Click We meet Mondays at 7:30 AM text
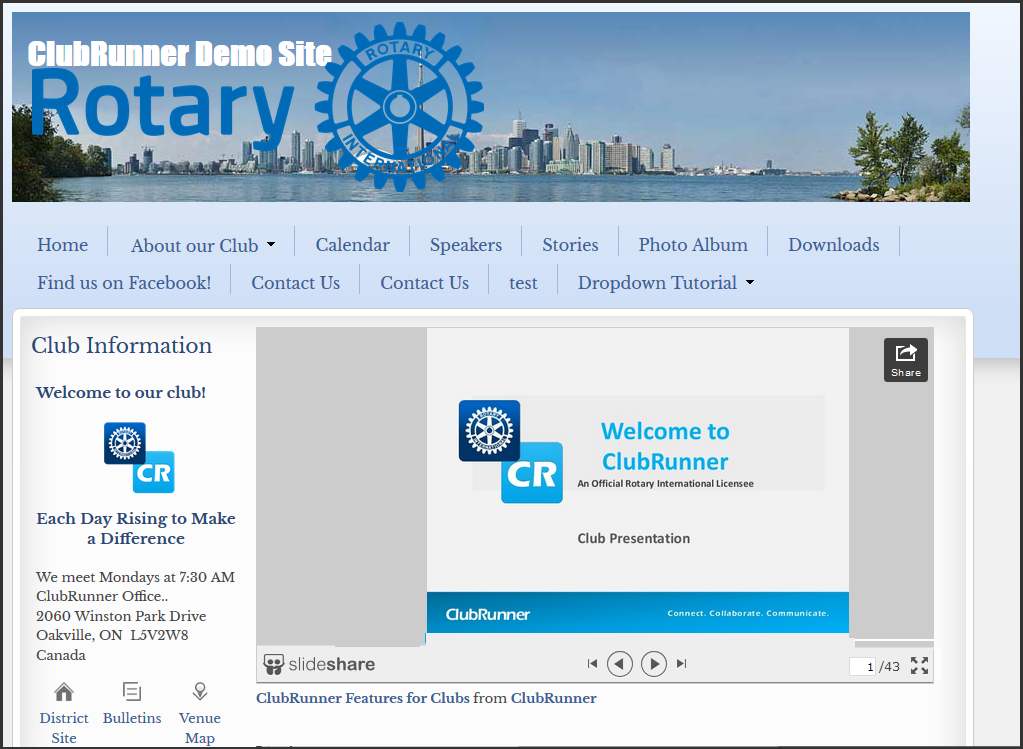The width and height of the screenshot is (1023, 749). [x=135, y=577]
